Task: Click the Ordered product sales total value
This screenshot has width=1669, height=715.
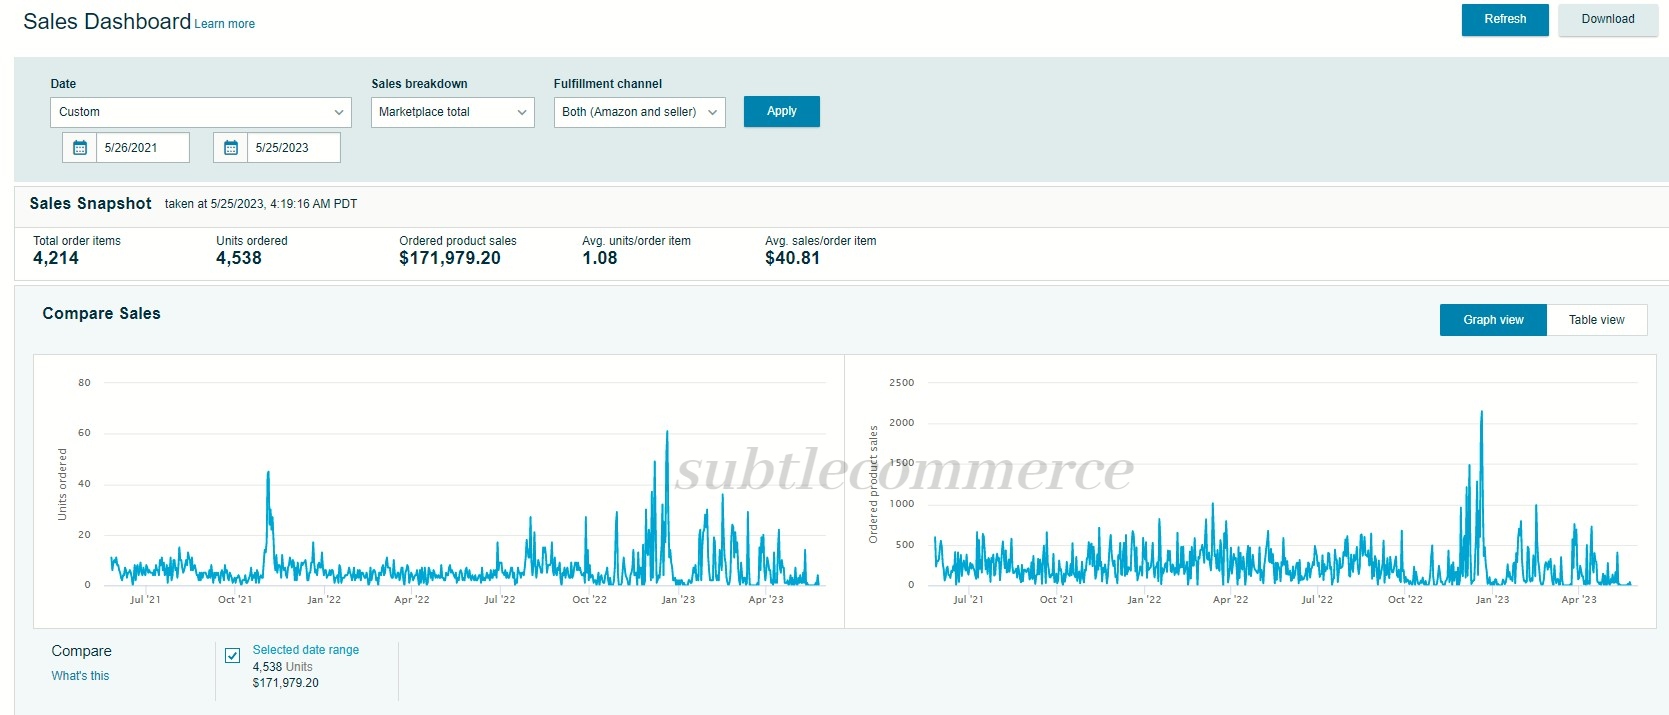Action: [x=450, y=258]
